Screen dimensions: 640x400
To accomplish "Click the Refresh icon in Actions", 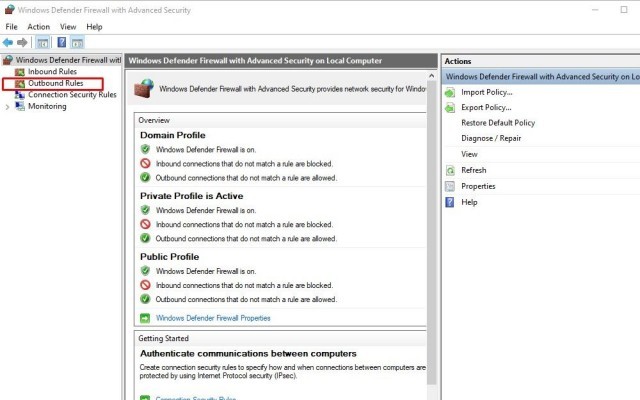I will click(x=450, y=170).
